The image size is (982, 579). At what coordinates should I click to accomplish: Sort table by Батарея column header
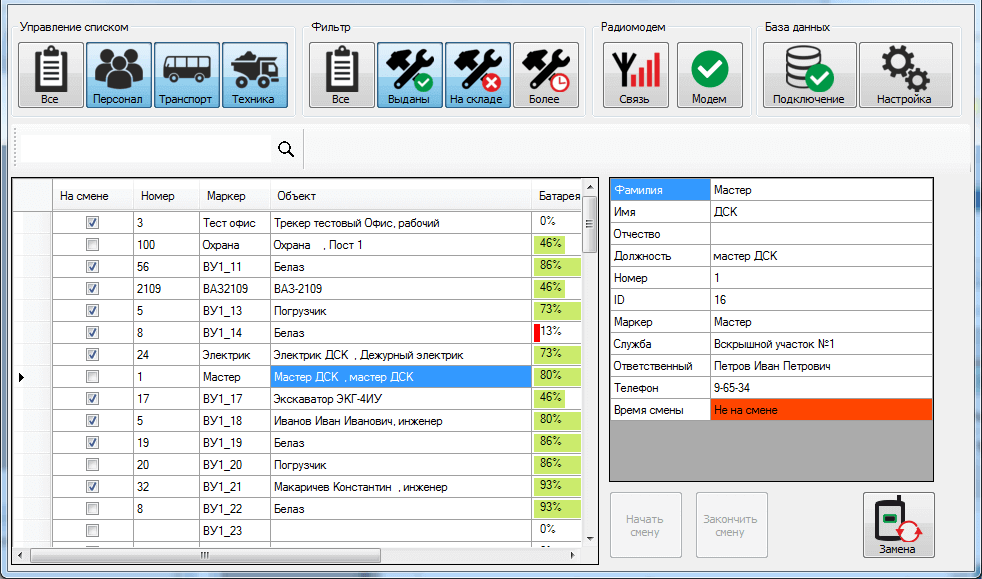click(x=558, y=196)
